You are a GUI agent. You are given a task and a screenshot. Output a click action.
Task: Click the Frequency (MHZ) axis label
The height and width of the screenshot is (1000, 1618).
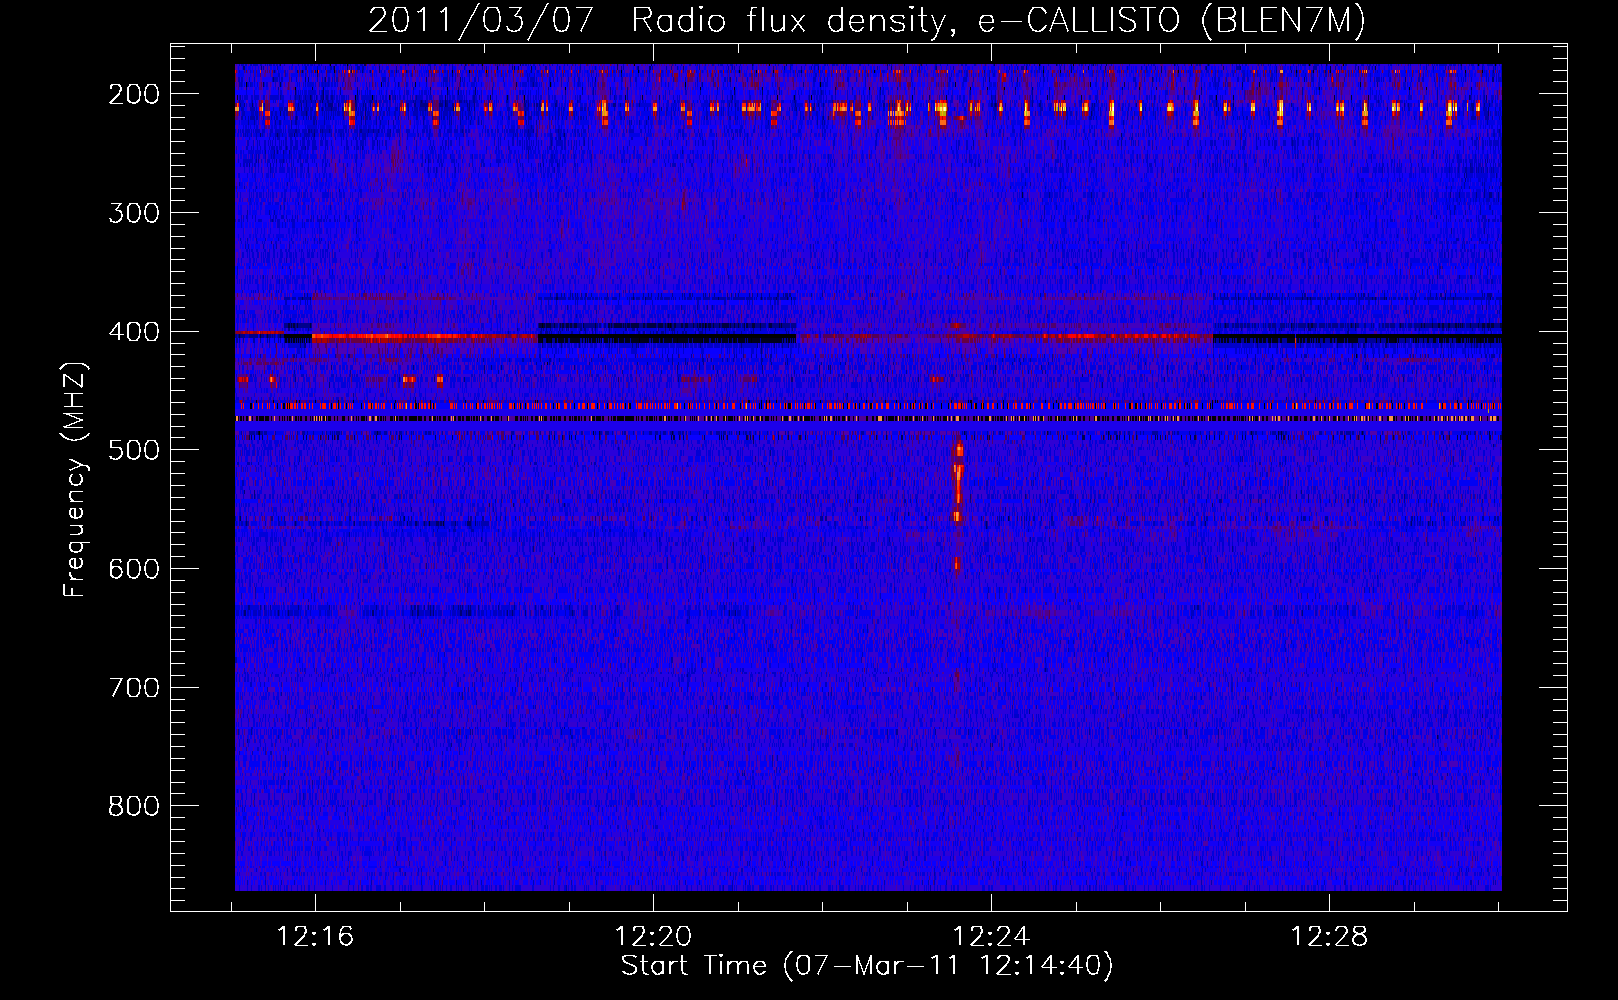coord(74,479)
